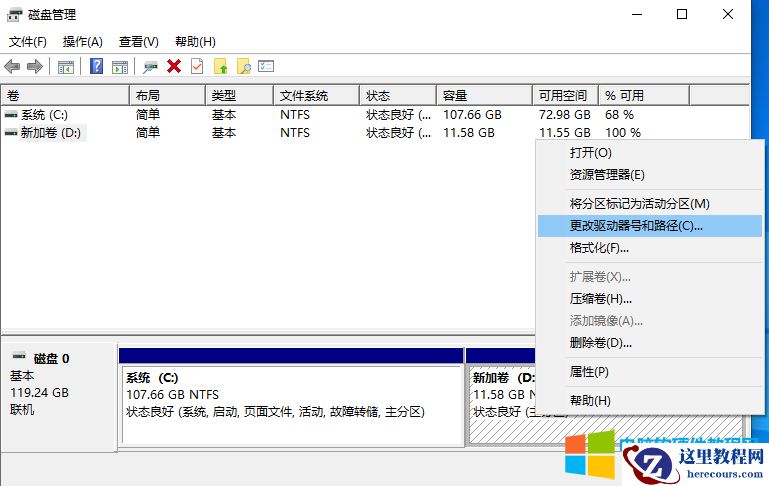Click the 119.24 GB size under 磁盘 0
The height and width of the screenshot is (486, 769).
click(39, 393)
